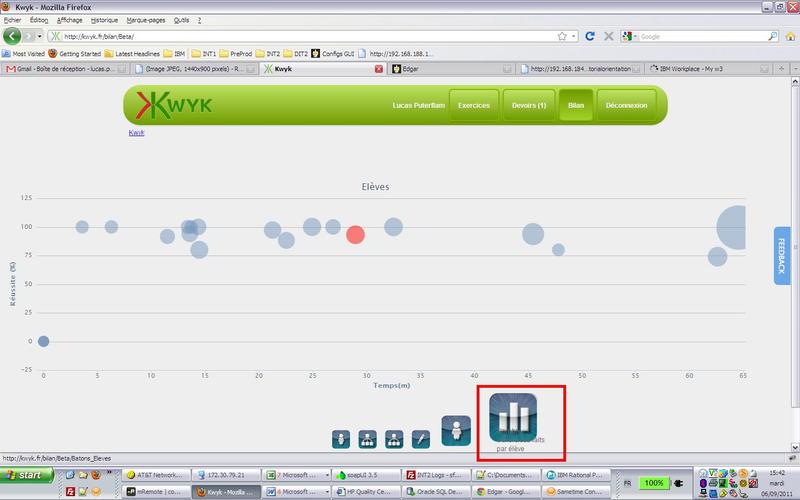The height and width of the screenshot is (500, 800).
Task: Select the pencil dock icon
Action: click(x=420, y=439)
